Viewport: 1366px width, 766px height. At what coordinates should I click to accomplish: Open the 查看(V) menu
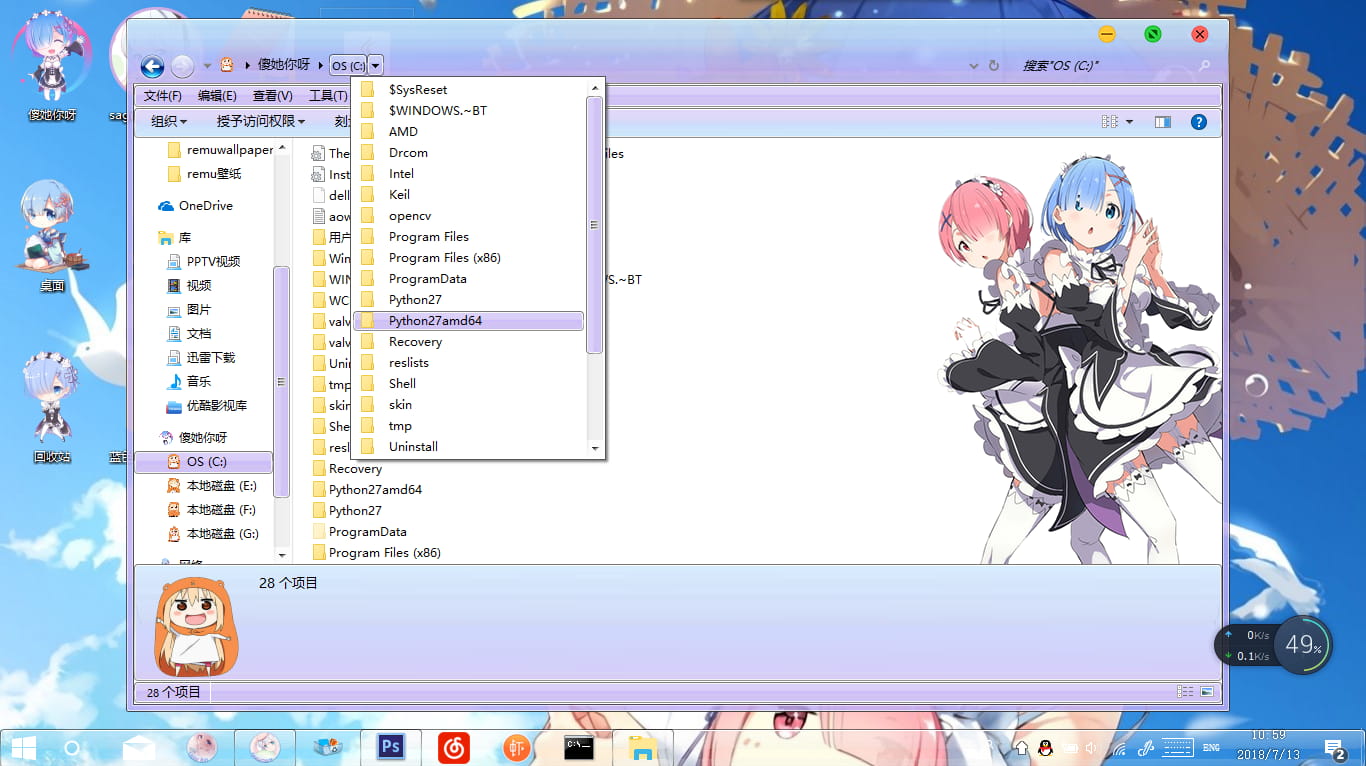tap(272, 96)
